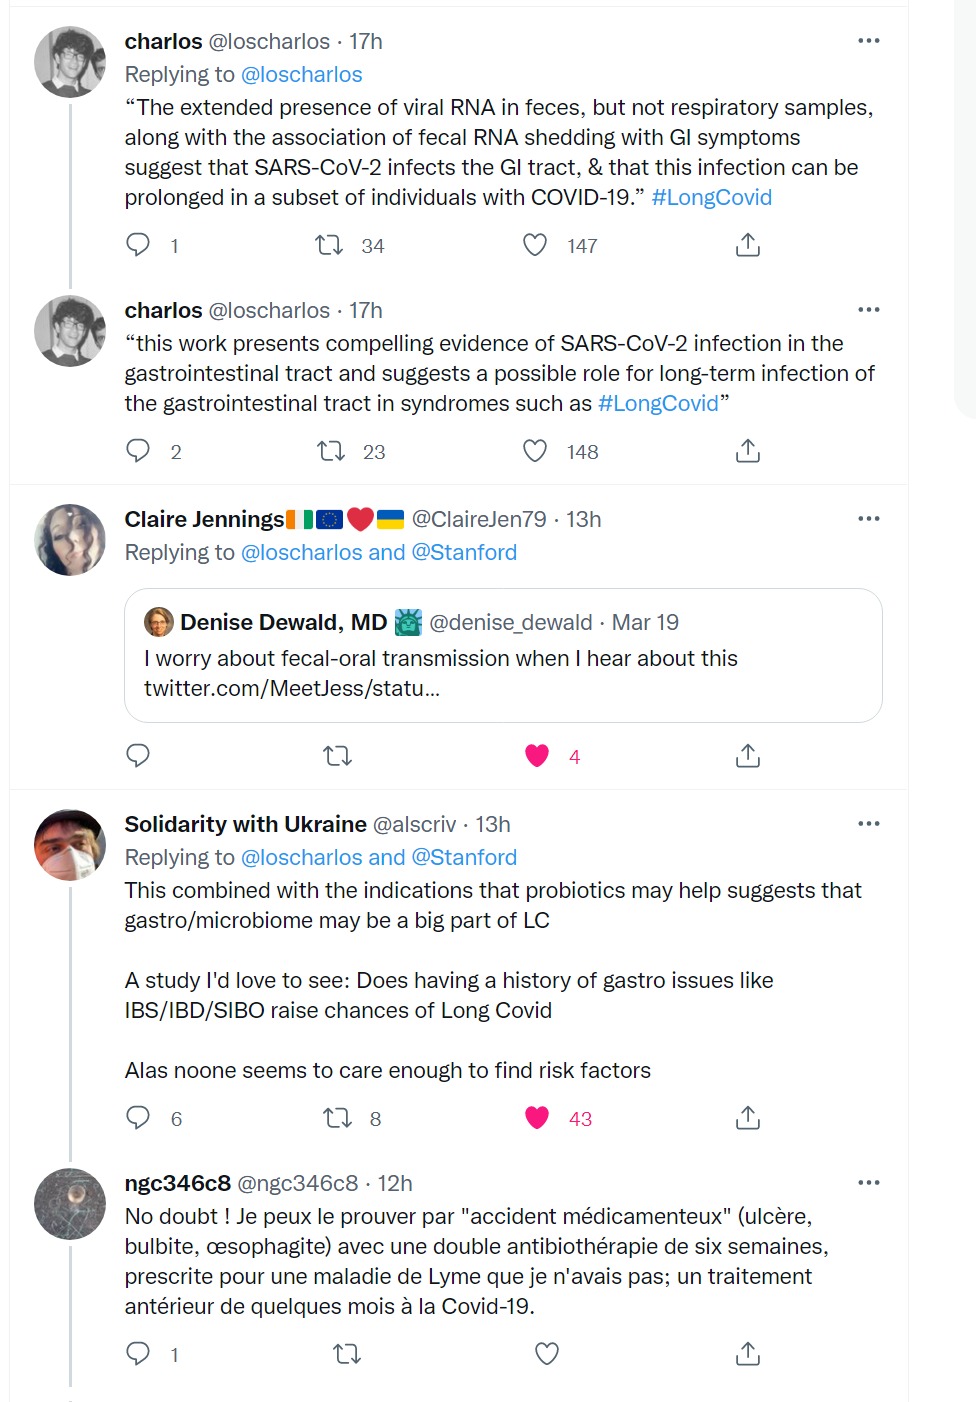The image size is (976, 1402).
Task: Like the tweet with 147 likes
Action: click(x=536, y=245)
